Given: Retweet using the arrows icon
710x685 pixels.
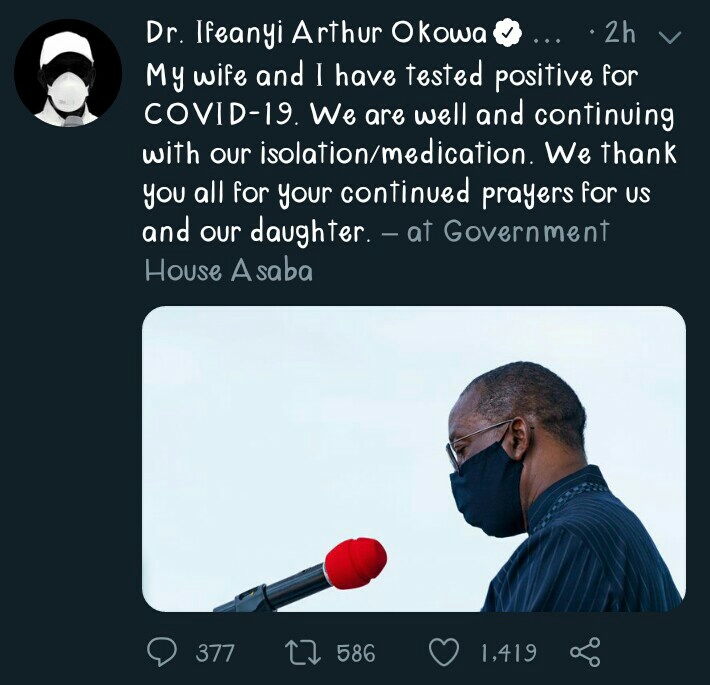Looking at the screenshot, I should point(303,651).
